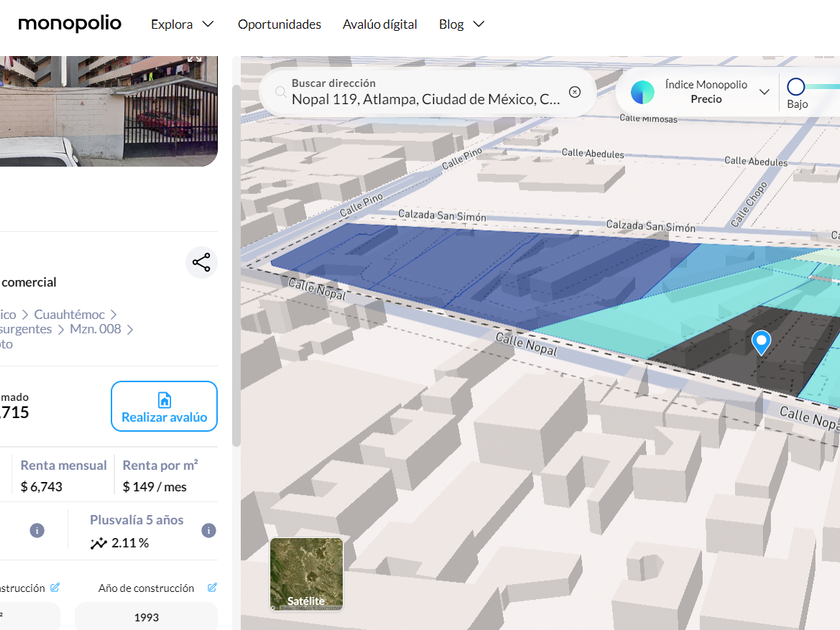Click the Índice Monopolio gradient icon
The height and width of the screenshot is (630, 840).
click(642, 92)
